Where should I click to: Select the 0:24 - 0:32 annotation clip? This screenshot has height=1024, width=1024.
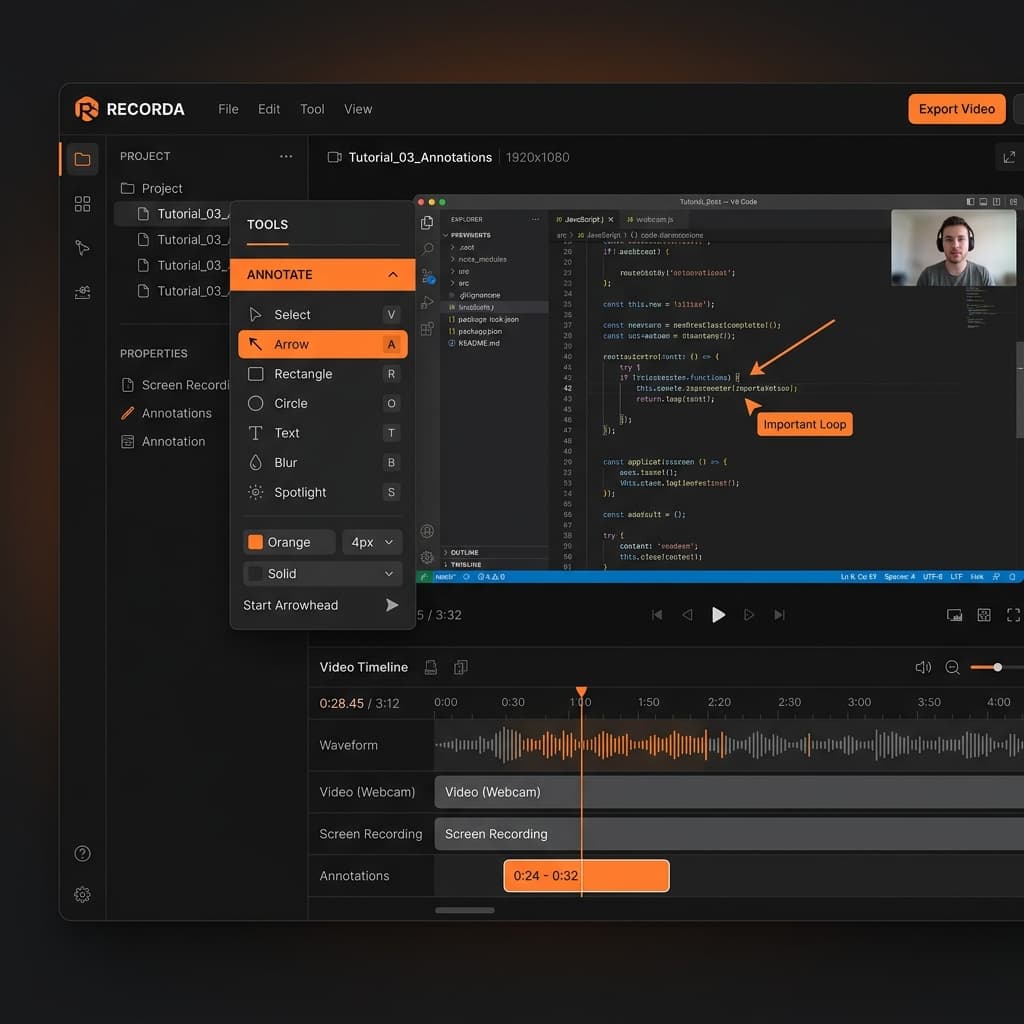click(586, 875)
